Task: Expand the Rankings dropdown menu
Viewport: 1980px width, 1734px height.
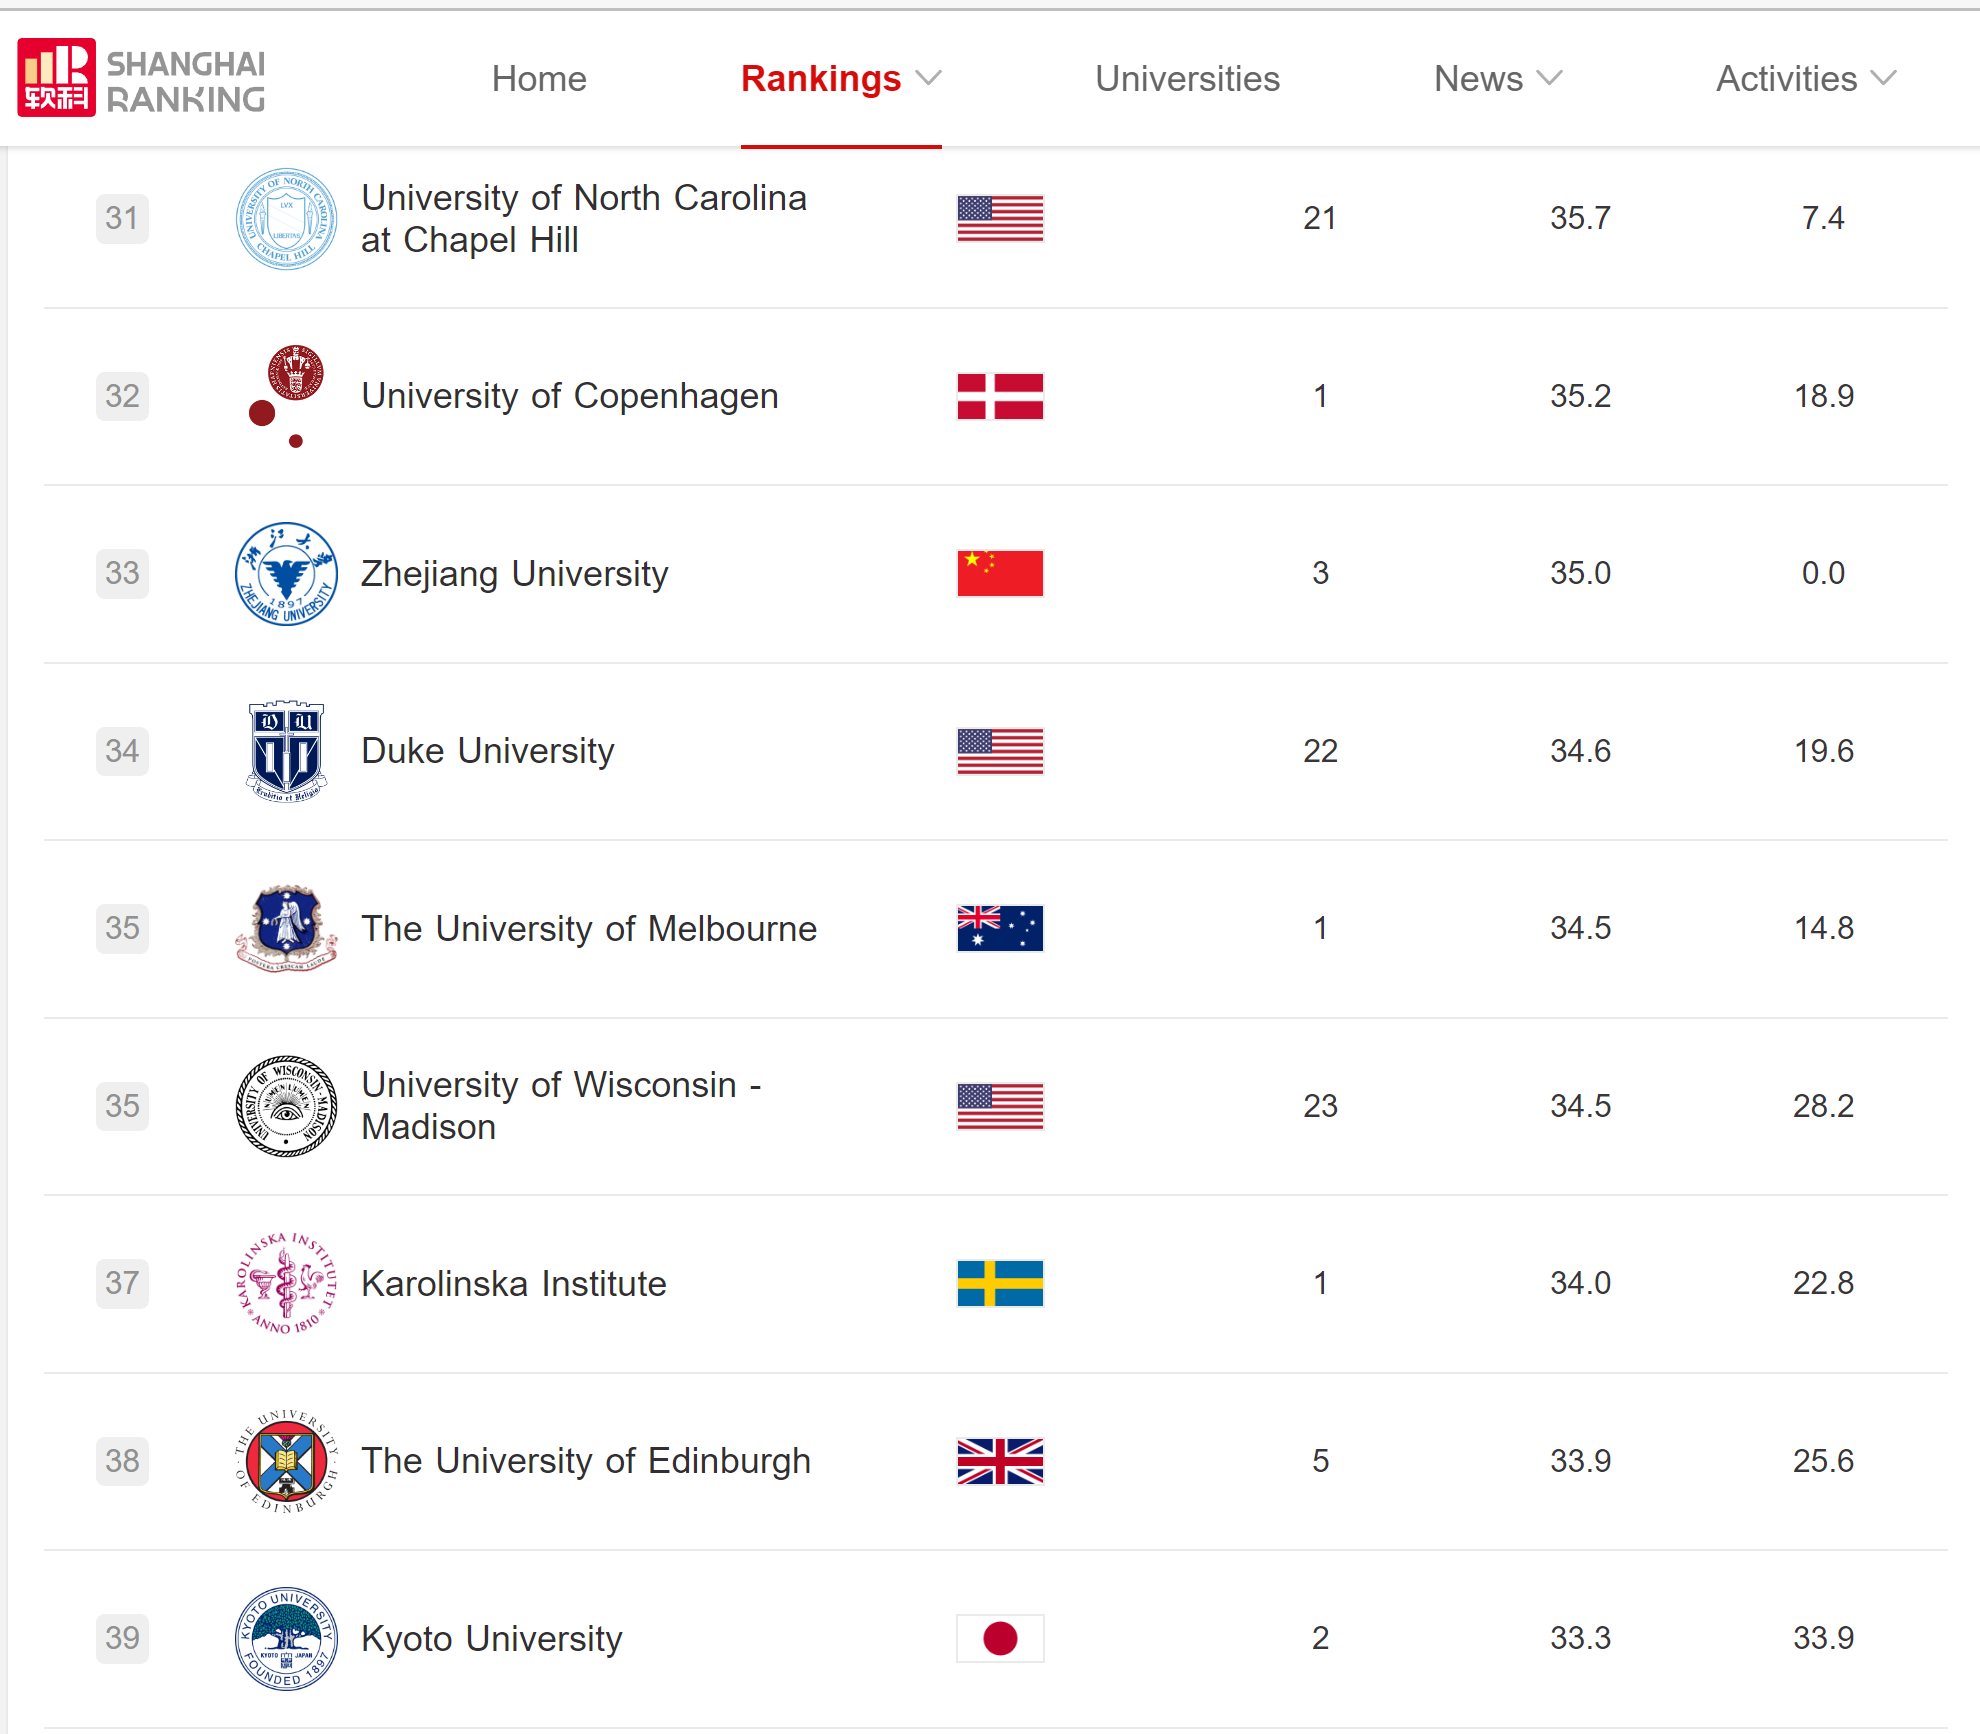Action: (x=929, y=79)
